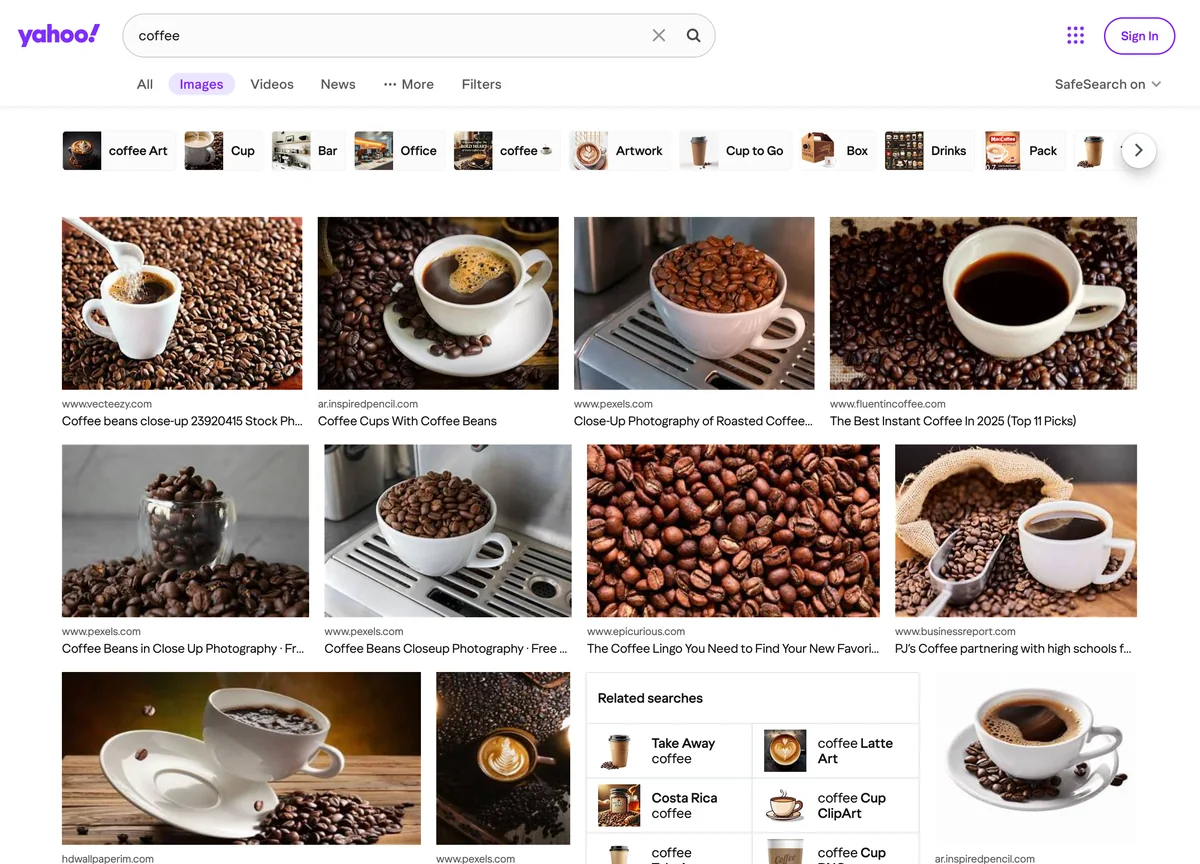Choose the Drinks suggestion chip
This screenshot has width=1200, height=864.
point(930,151)
